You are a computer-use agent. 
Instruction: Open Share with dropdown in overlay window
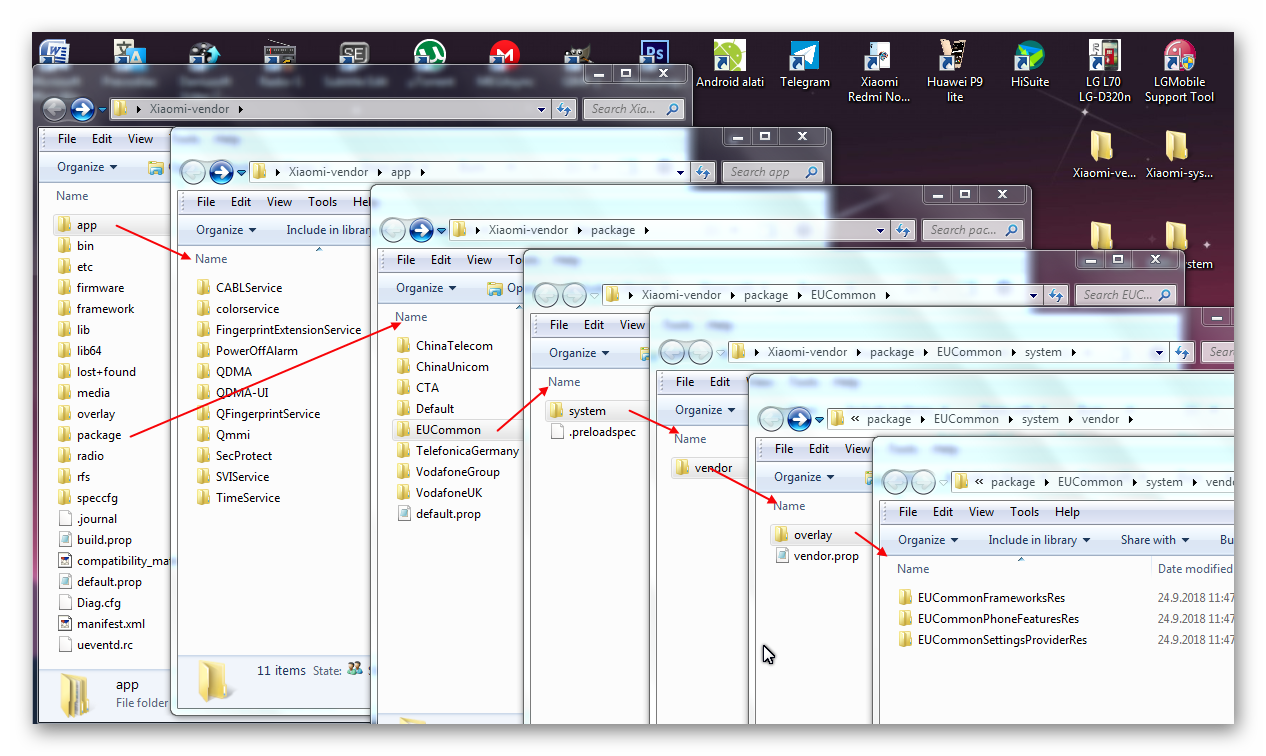1155,540
